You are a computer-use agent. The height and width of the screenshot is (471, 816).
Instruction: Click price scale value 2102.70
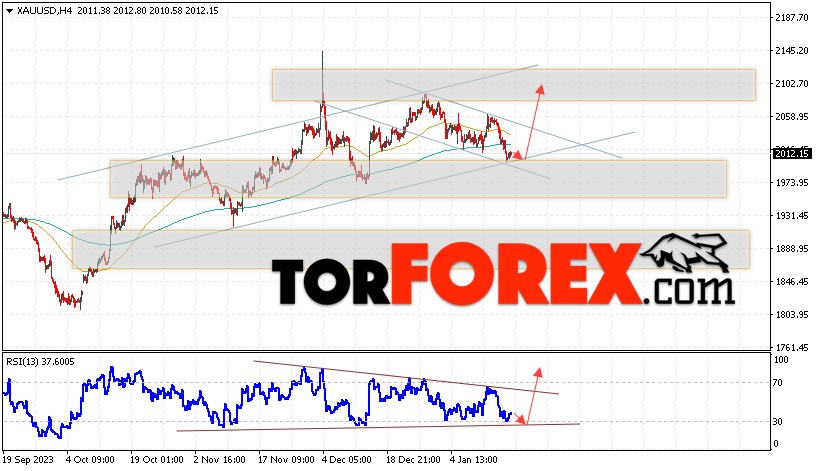(792, 83)
